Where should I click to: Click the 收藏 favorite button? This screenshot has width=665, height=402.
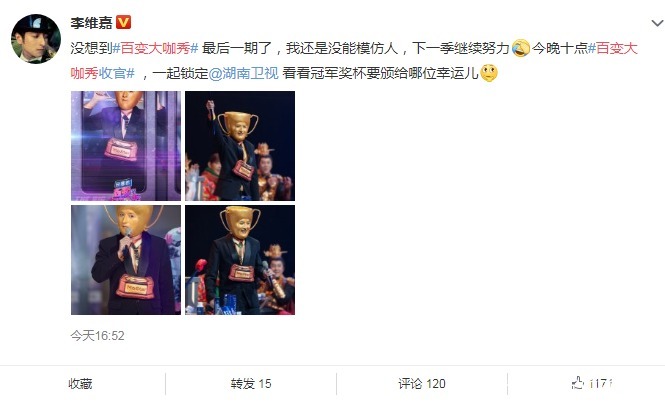(x=80, y=384)
